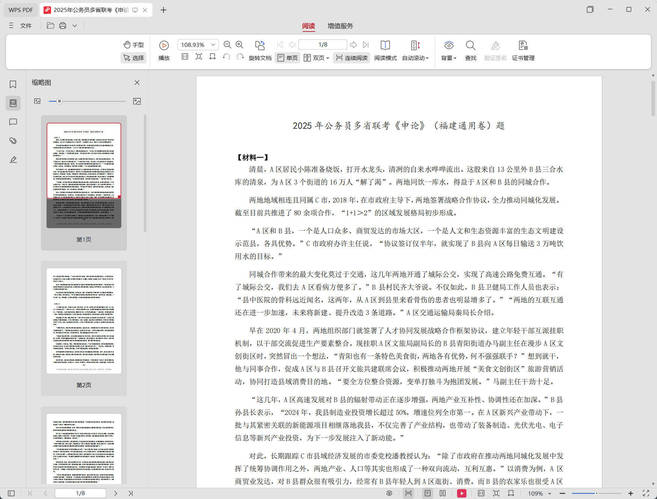Open the bookmark panel in sidebar
The image size is (657, 499).
pos(13,85)
